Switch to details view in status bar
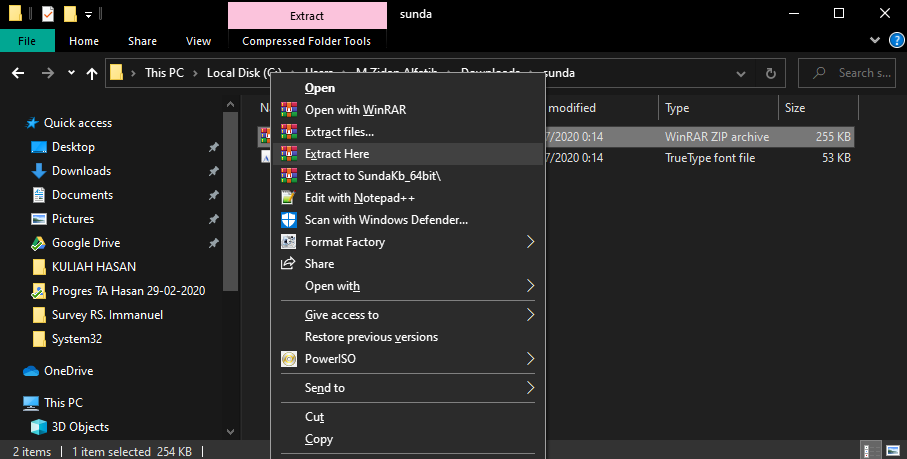 click(x=872, y=451)
